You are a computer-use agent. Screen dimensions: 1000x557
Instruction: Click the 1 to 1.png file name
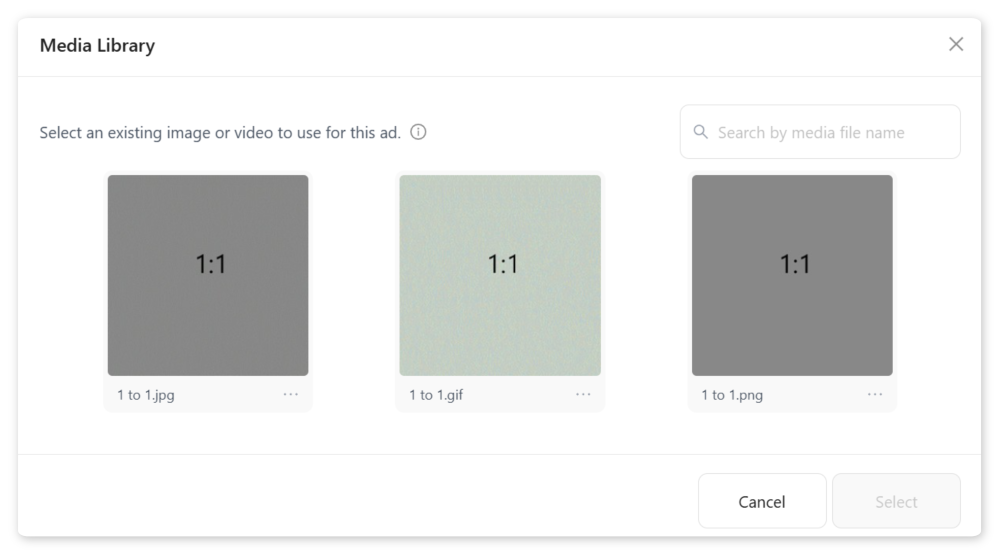[x=732, y=395]
